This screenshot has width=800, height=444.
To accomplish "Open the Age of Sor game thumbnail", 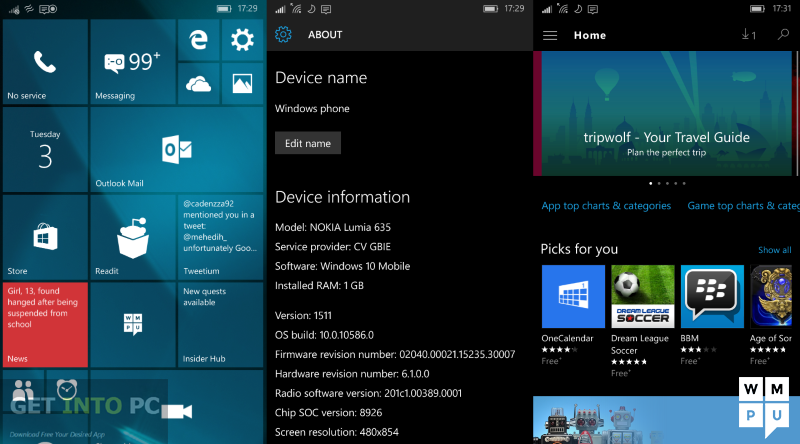I will tap(771, 297).
